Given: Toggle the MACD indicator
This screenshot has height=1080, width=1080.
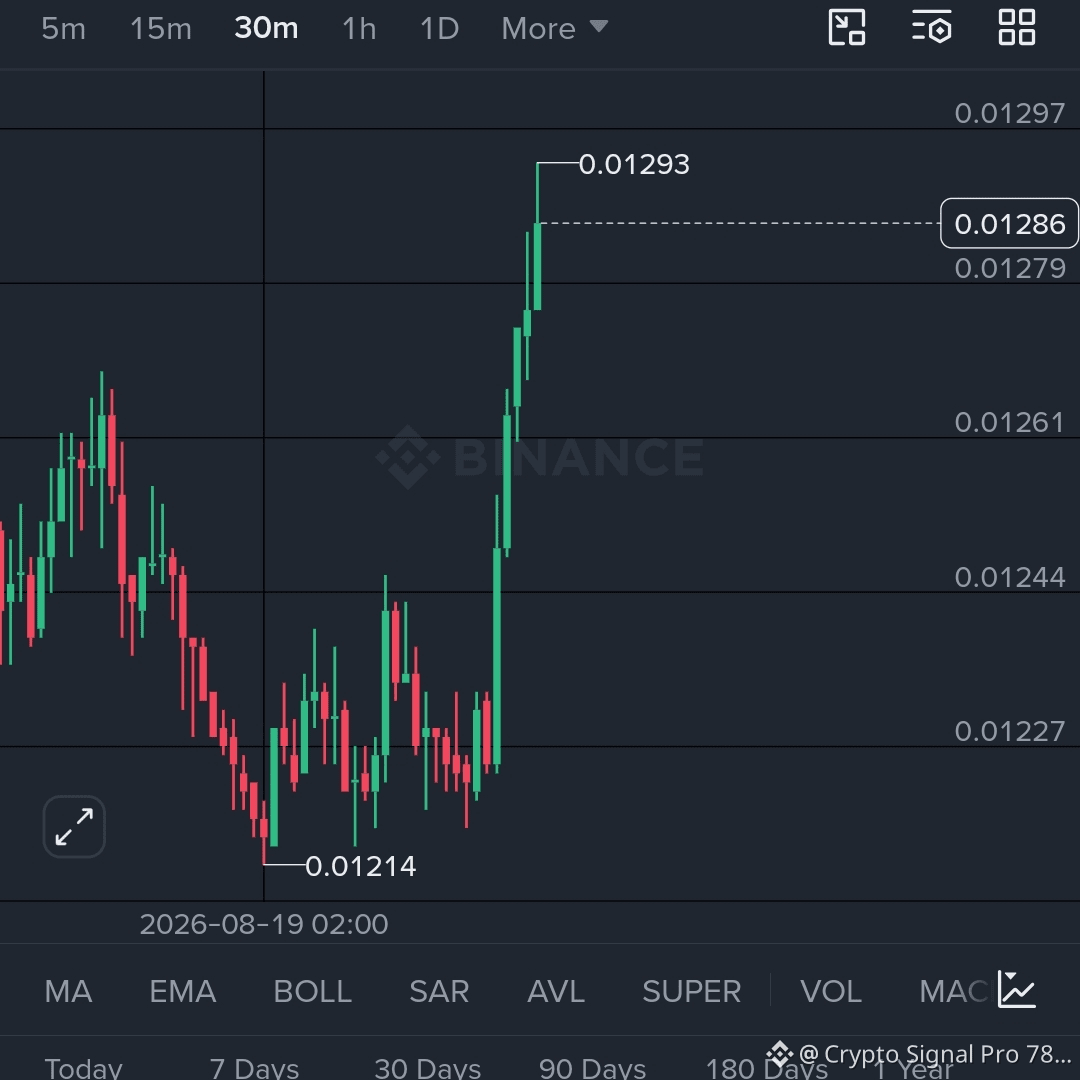Looking at the screenshot, I should coord(954,992).
